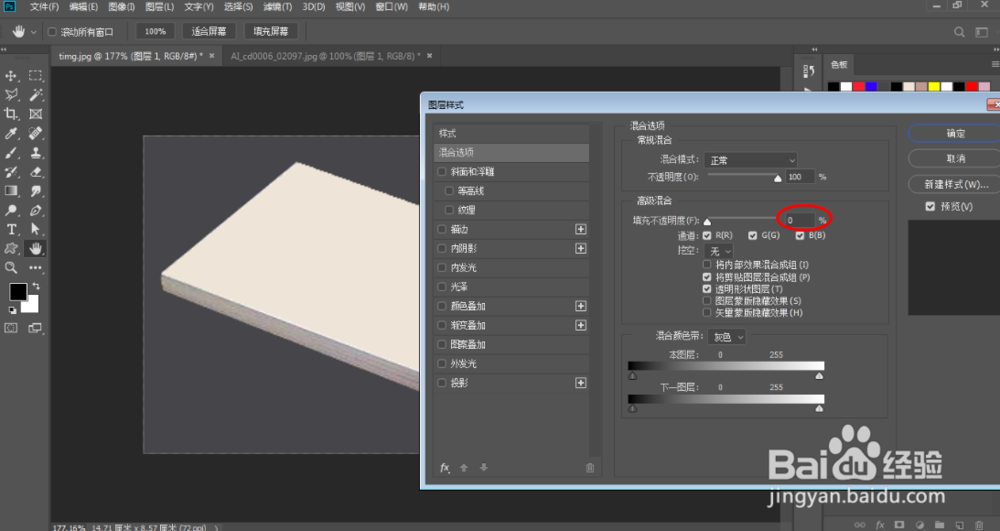
Task: Select the Pen tool
Action: 36,210
